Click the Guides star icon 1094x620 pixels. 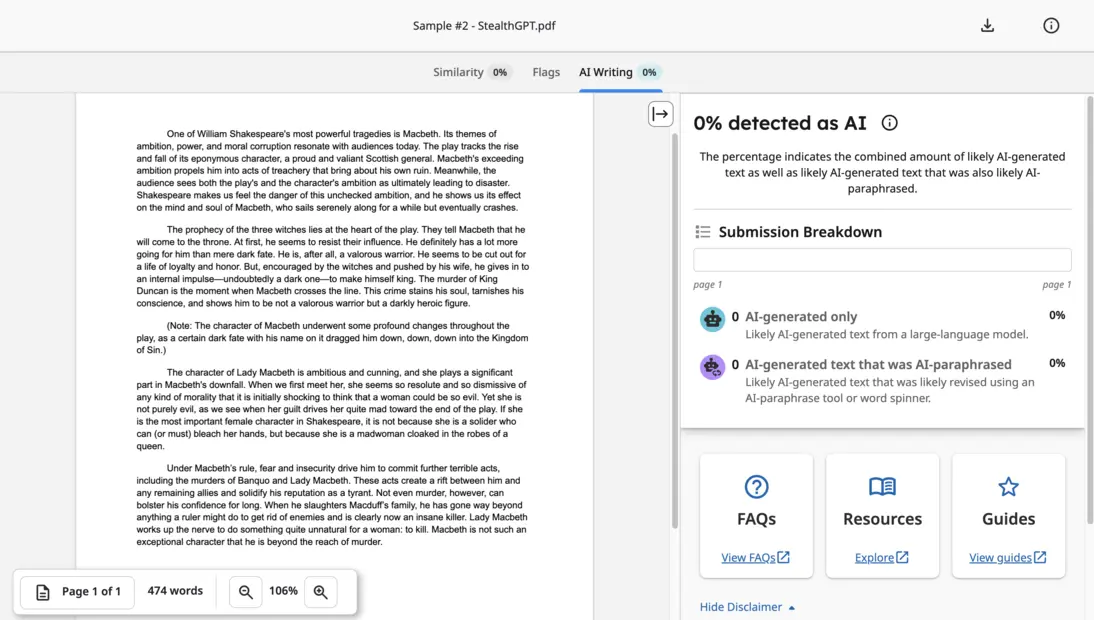(x=1008, y=486)
